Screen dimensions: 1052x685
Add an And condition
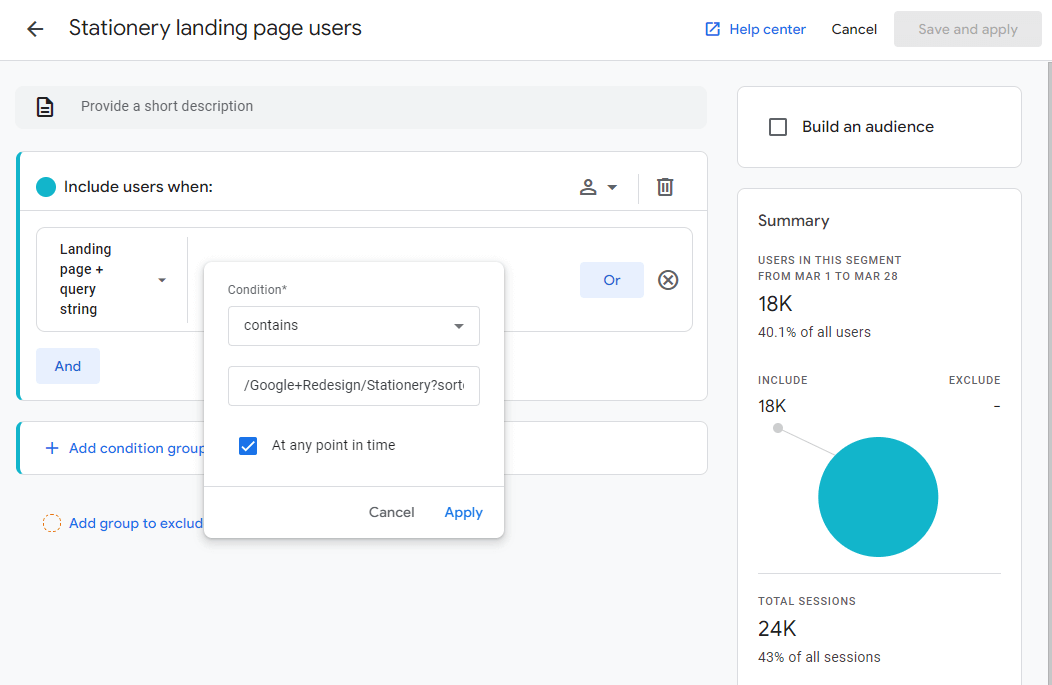tap(67, 365)
